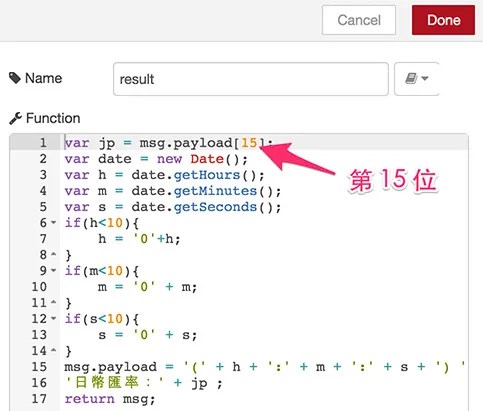Click the Name input field containing result
Viewport: 483px width, 411px height.
tap(251, 79)
